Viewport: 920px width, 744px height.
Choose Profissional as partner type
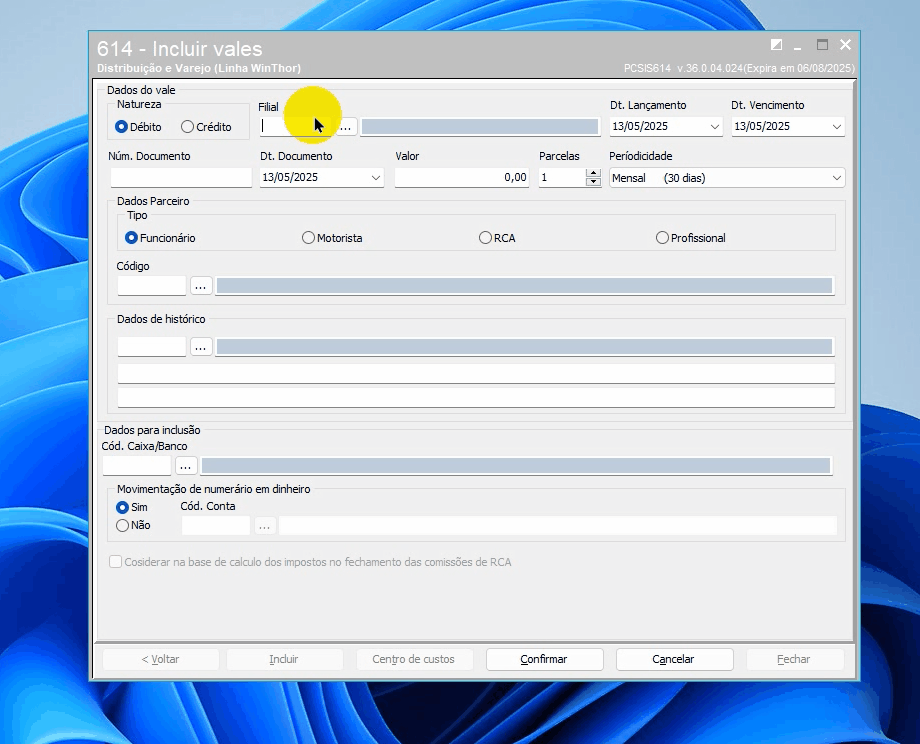(691, 238)
